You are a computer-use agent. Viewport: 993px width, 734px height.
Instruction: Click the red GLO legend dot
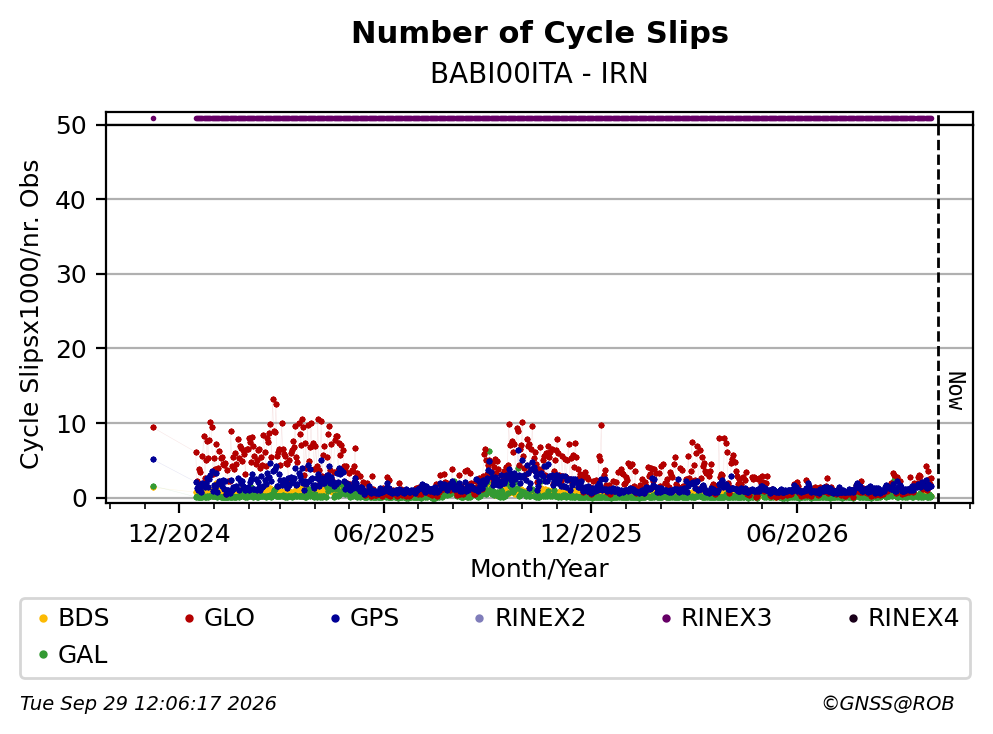[189, 618]
